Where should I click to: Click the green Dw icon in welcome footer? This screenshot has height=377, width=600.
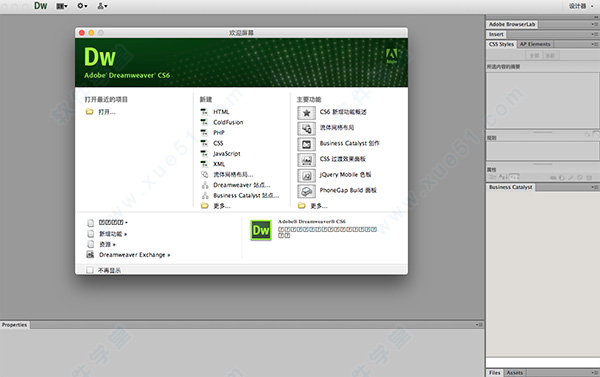261,230
